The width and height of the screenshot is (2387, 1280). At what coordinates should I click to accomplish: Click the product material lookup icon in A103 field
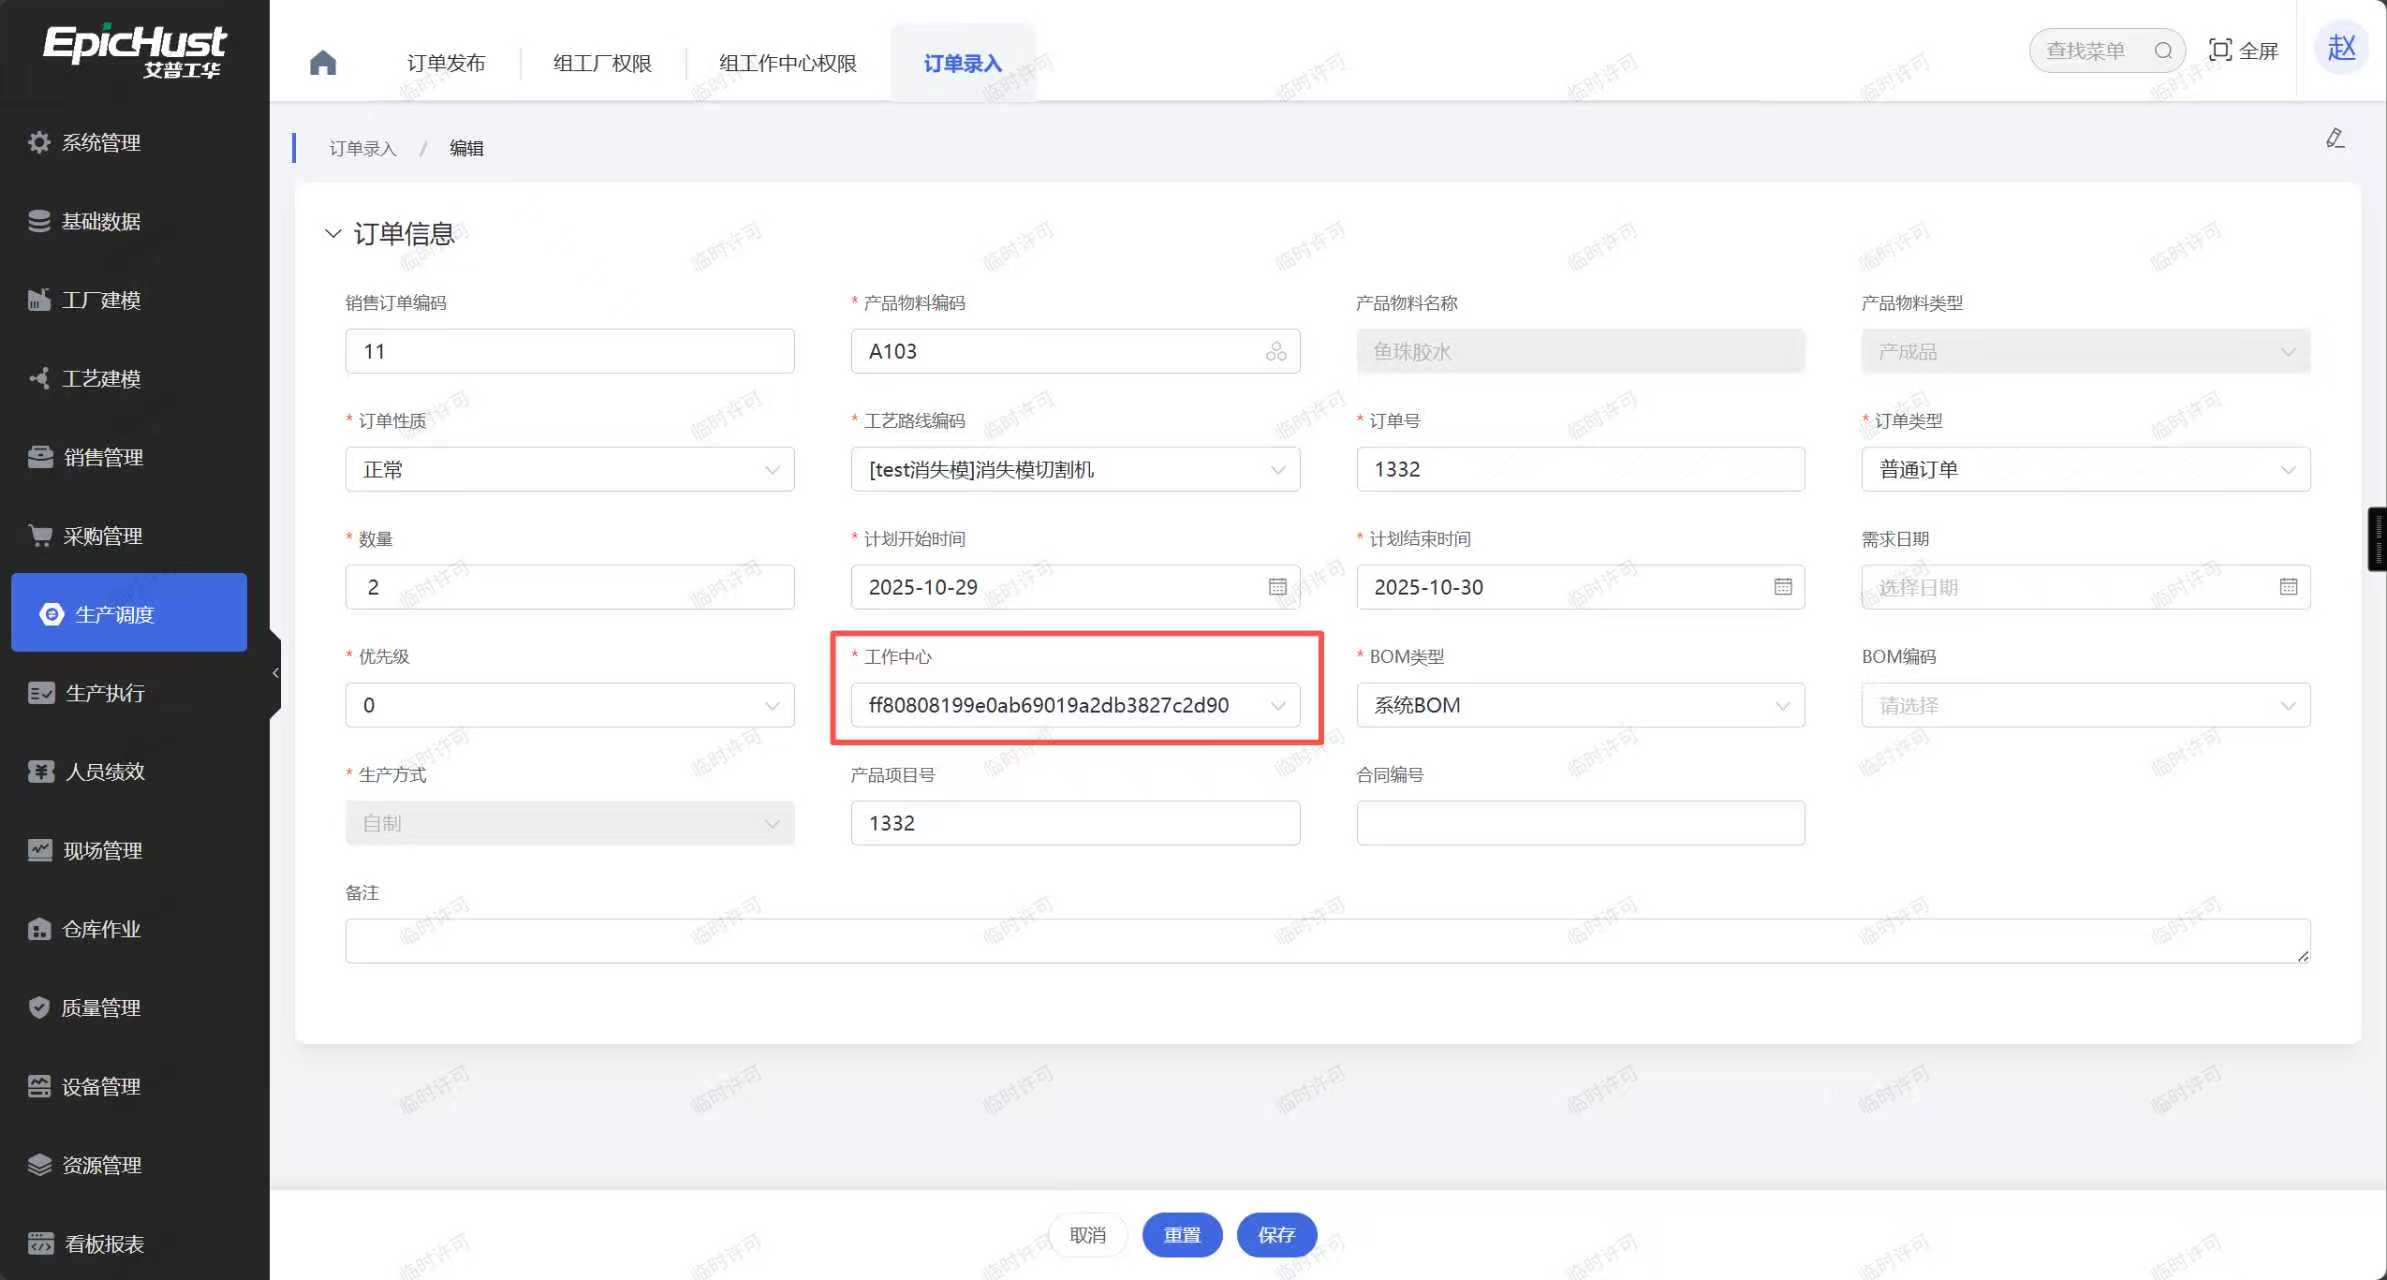pos(1276,351)
